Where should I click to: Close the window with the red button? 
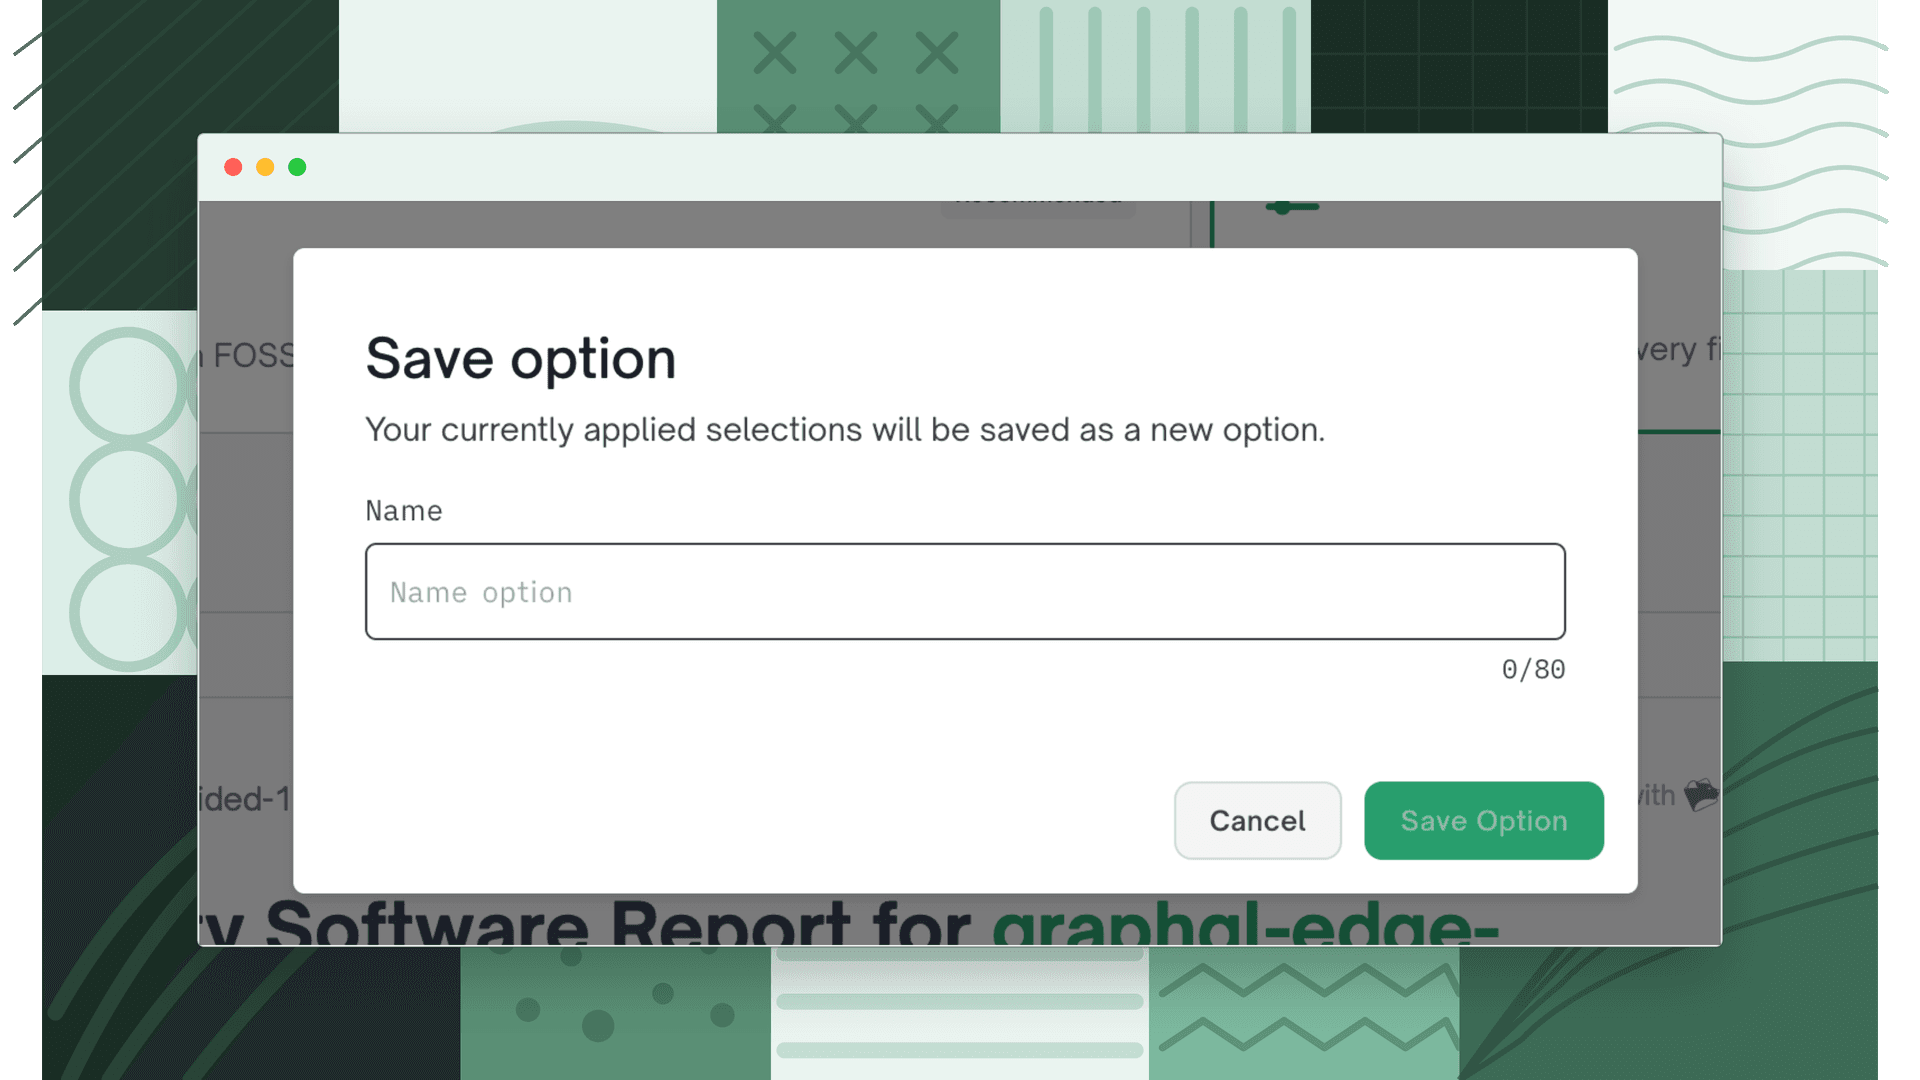click(233, 167)
